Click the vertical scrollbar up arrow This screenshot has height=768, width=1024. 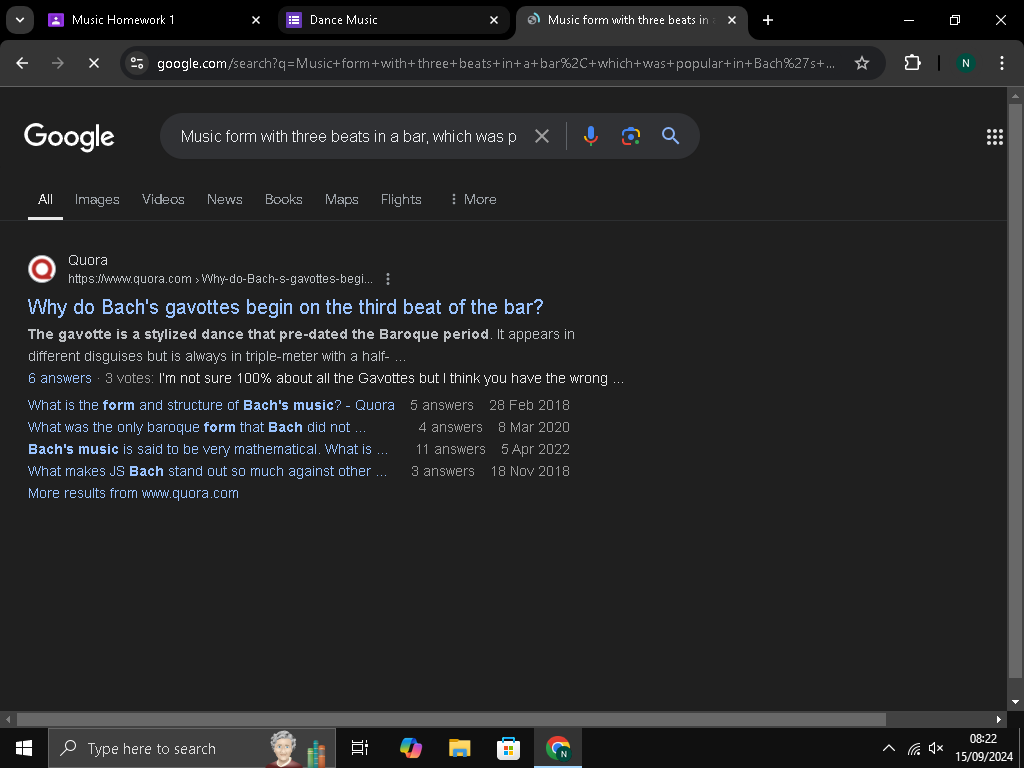(x=1015, y=97)
